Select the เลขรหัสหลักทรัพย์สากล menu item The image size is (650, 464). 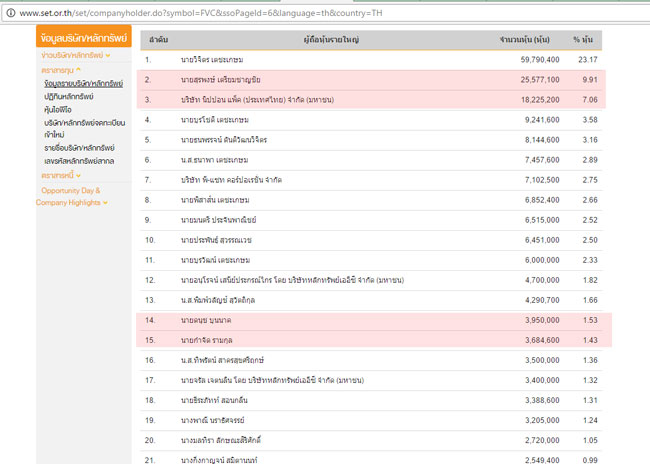click(76, 160)
